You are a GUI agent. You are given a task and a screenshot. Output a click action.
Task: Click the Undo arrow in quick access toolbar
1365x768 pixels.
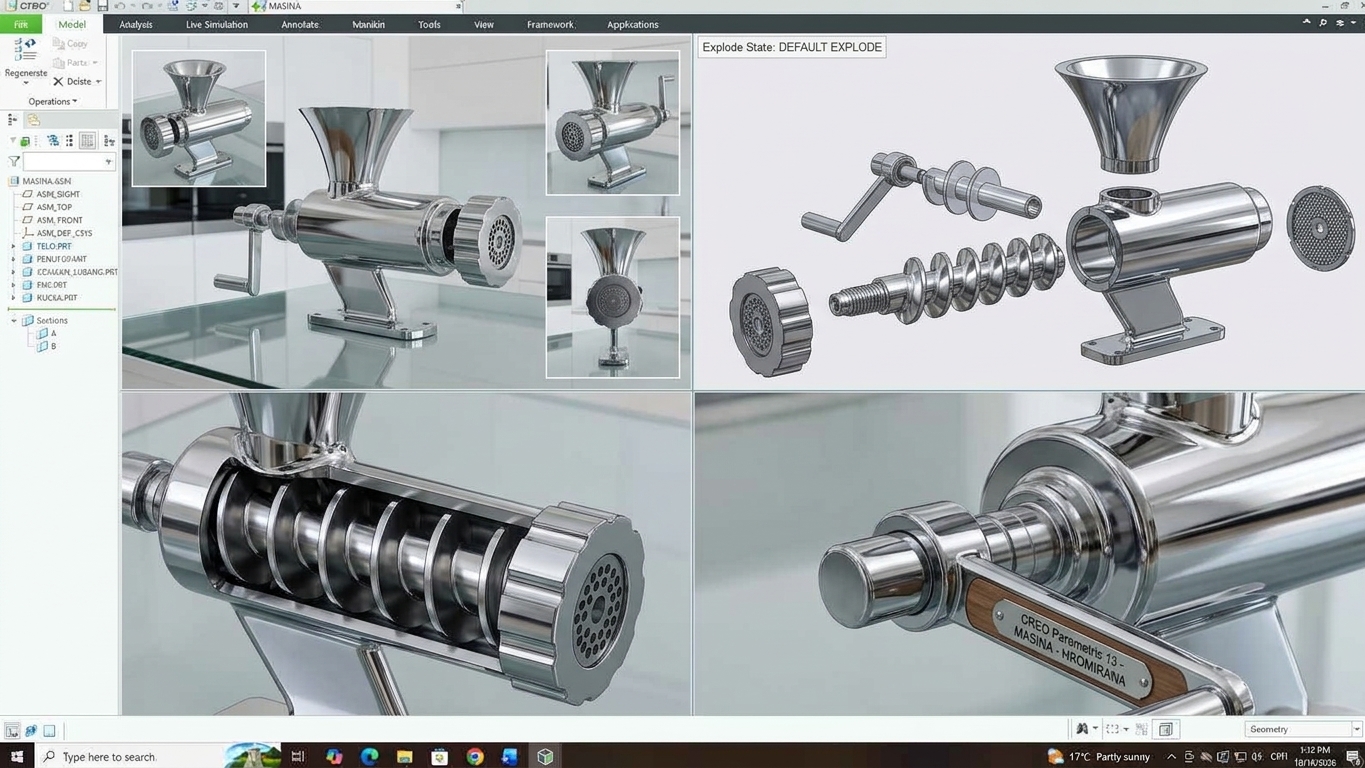tap(120, 6)
